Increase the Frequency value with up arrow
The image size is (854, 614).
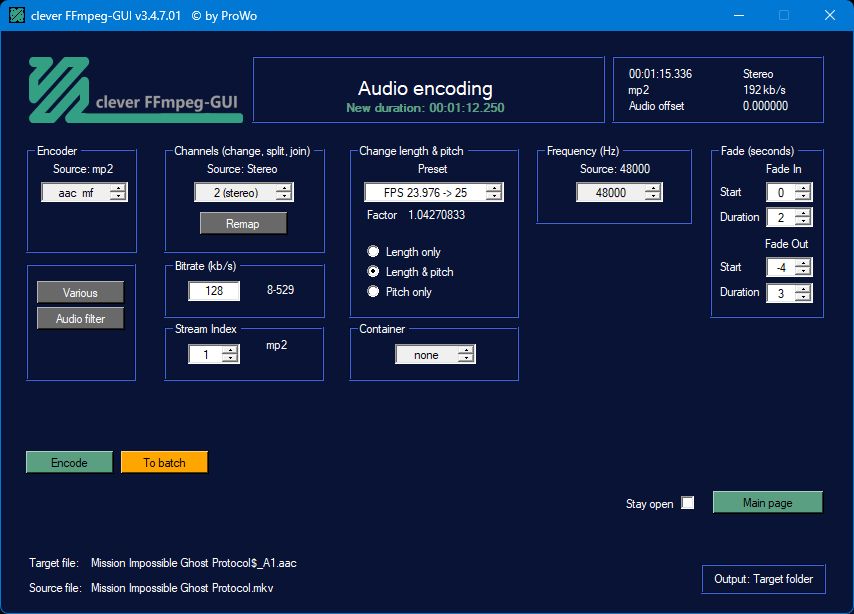653,188
